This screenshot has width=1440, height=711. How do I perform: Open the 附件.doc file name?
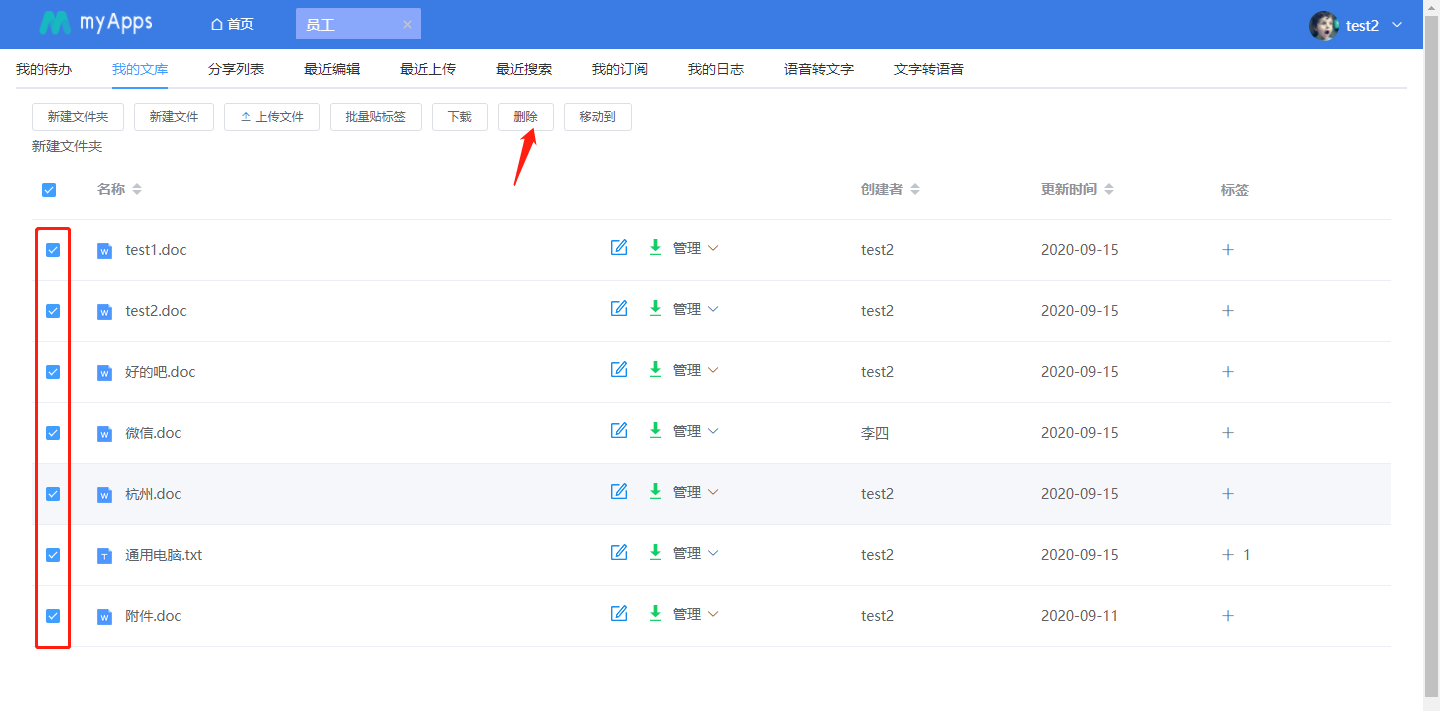153,616
